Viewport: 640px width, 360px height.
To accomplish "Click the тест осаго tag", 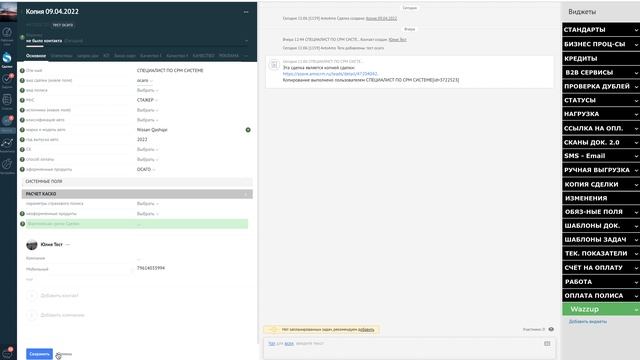I will [x=63, y=25].
